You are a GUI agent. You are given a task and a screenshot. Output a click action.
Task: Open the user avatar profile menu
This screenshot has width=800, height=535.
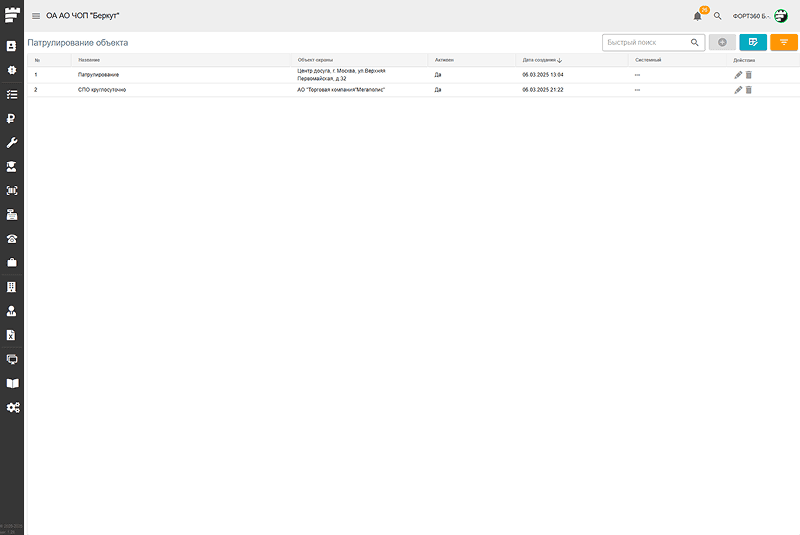781,16
